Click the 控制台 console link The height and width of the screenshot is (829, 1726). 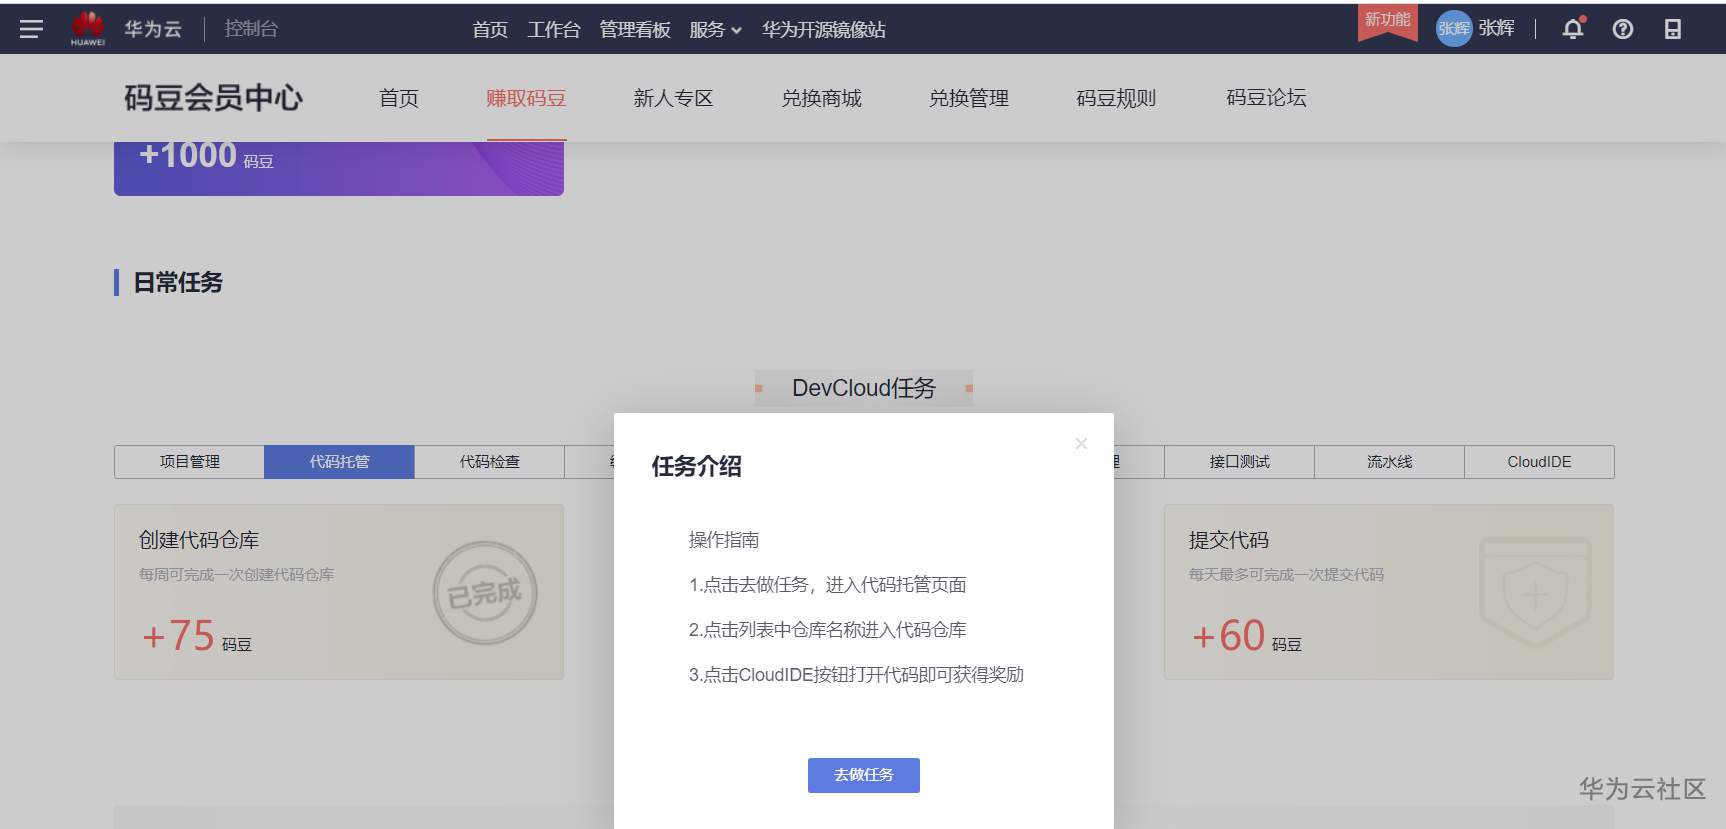tap(251, 29)
